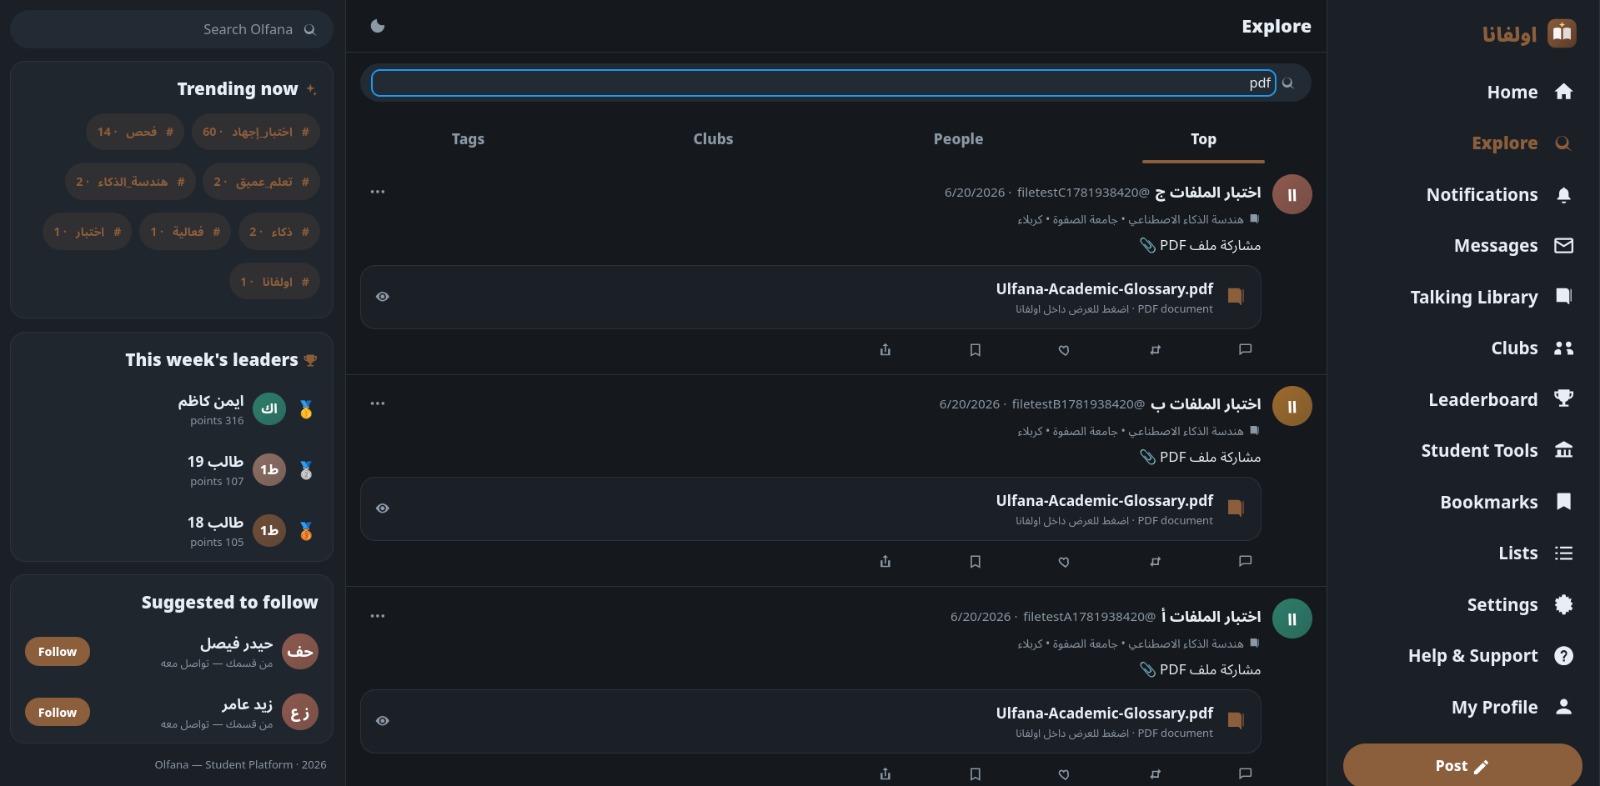Viewport: 1600px width, 786px height.
Task: Follow حيدر فيصل
Action: click(57, 652)
